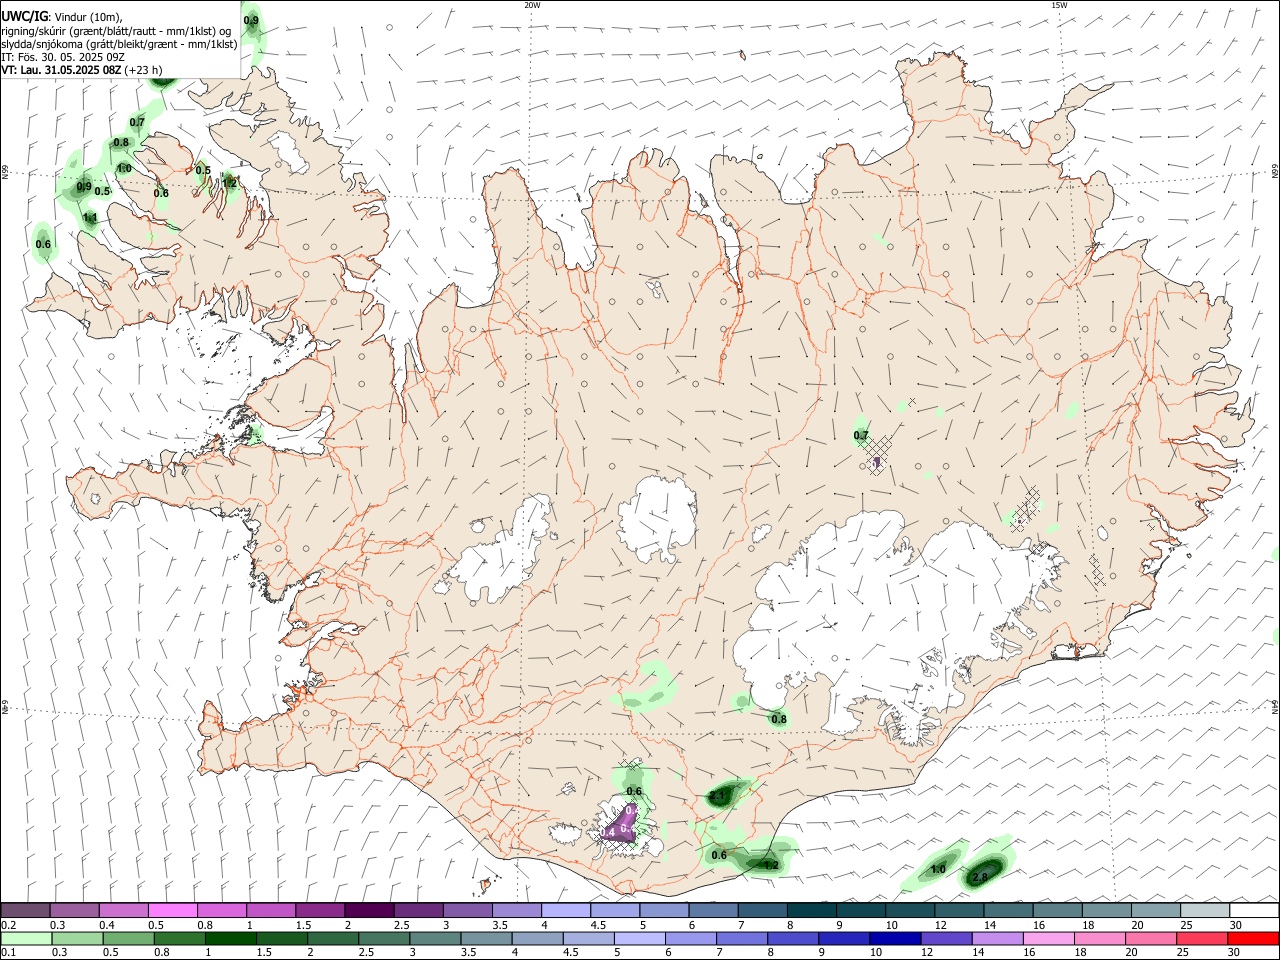Click the 0.8 label south of the large glacier
Image resolution: width=1280 pixels, height=960 pixels.
(779, 719)
